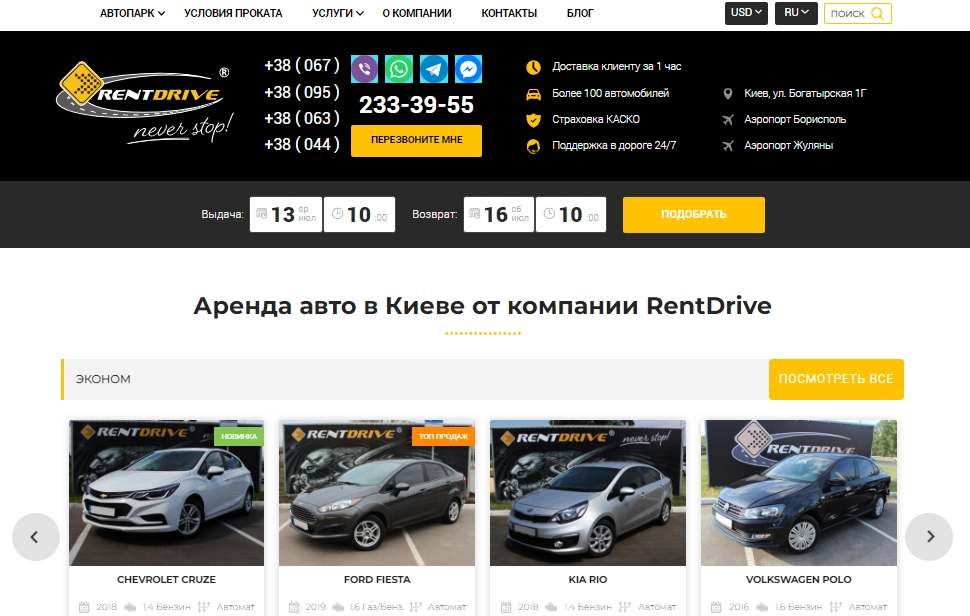Click the Boryspil airport plane icon
The image size is (970, 616).
point(728,120)
